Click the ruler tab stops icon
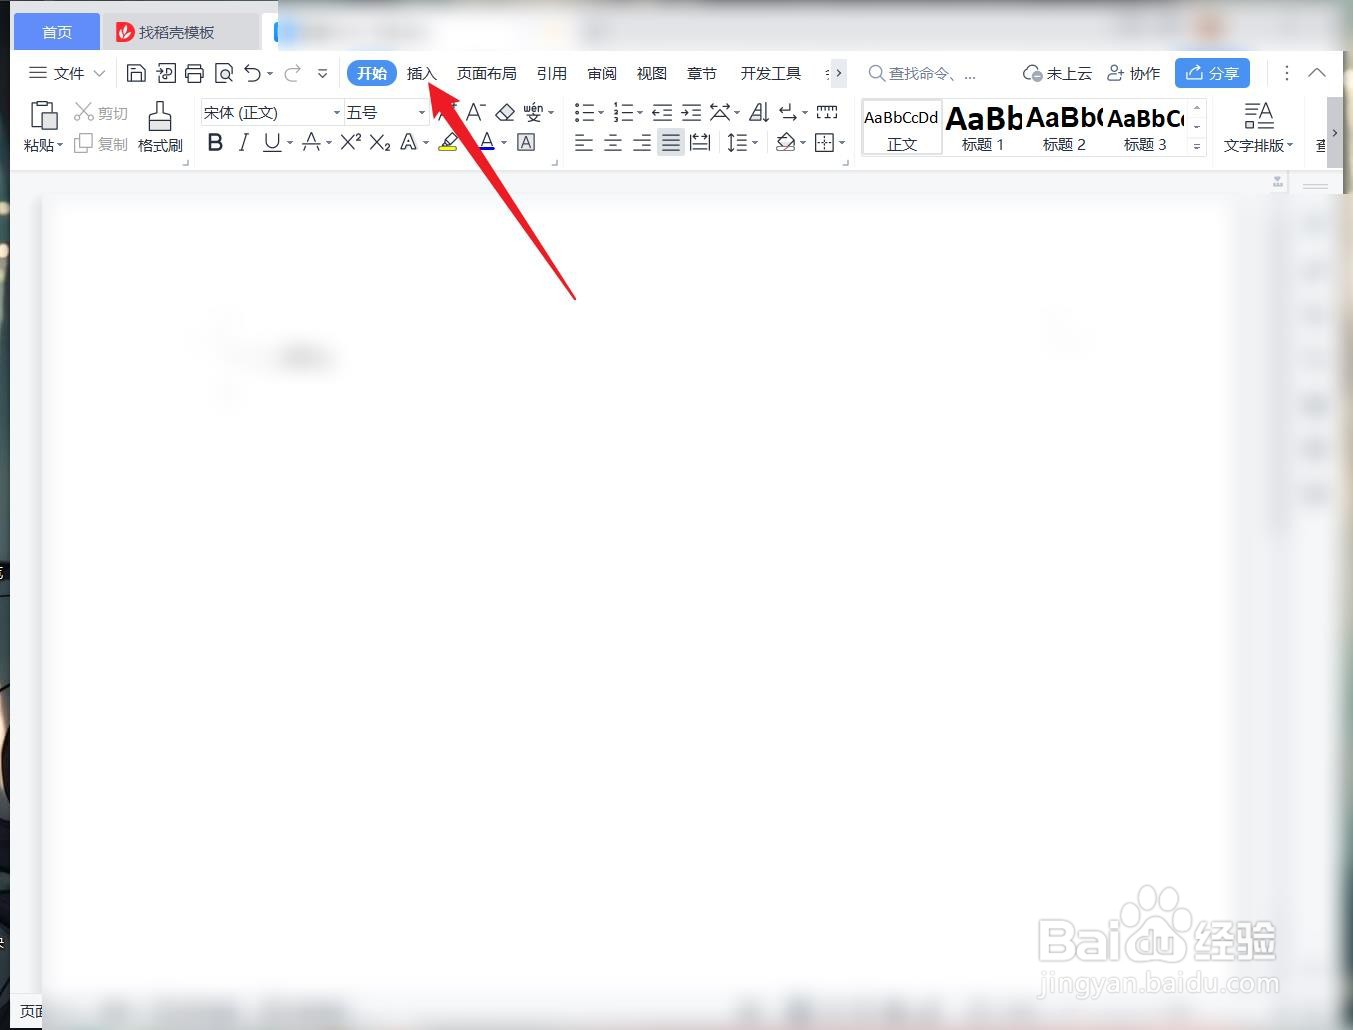 tap(827, 112)
